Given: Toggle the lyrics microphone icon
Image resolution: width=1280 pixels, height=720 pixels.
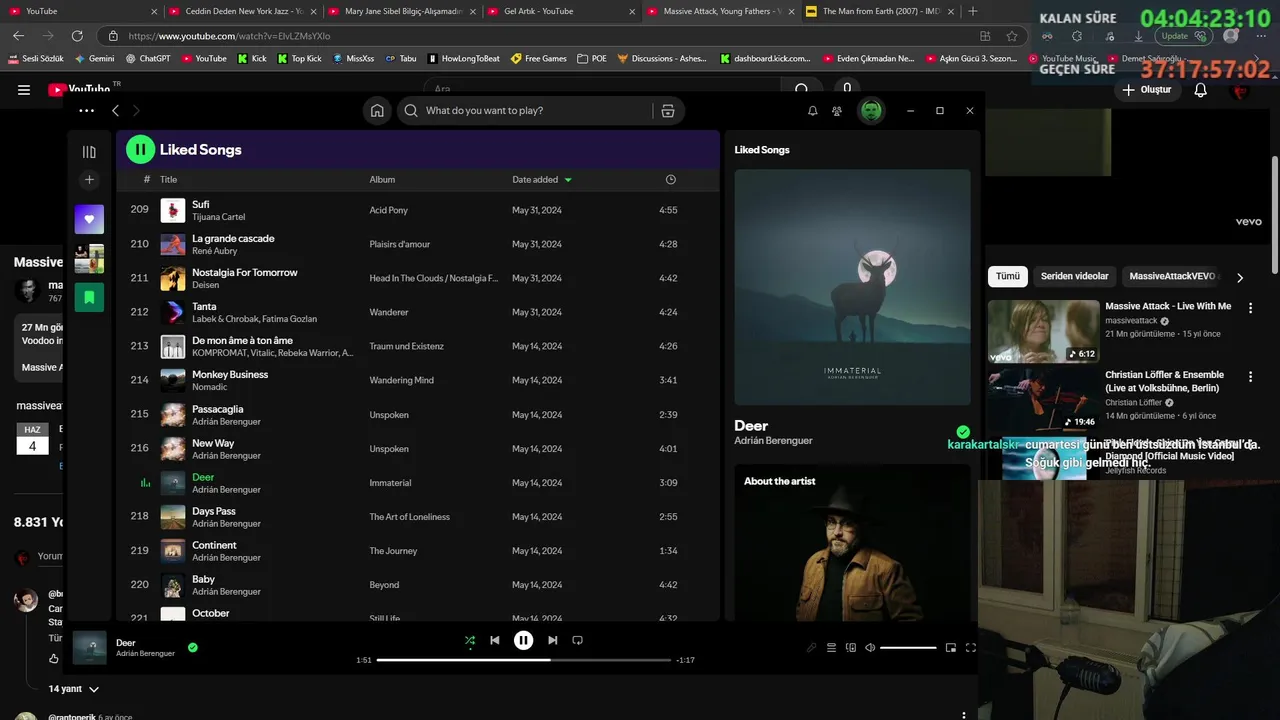Looking at the screenshot, I should (811, 648).
